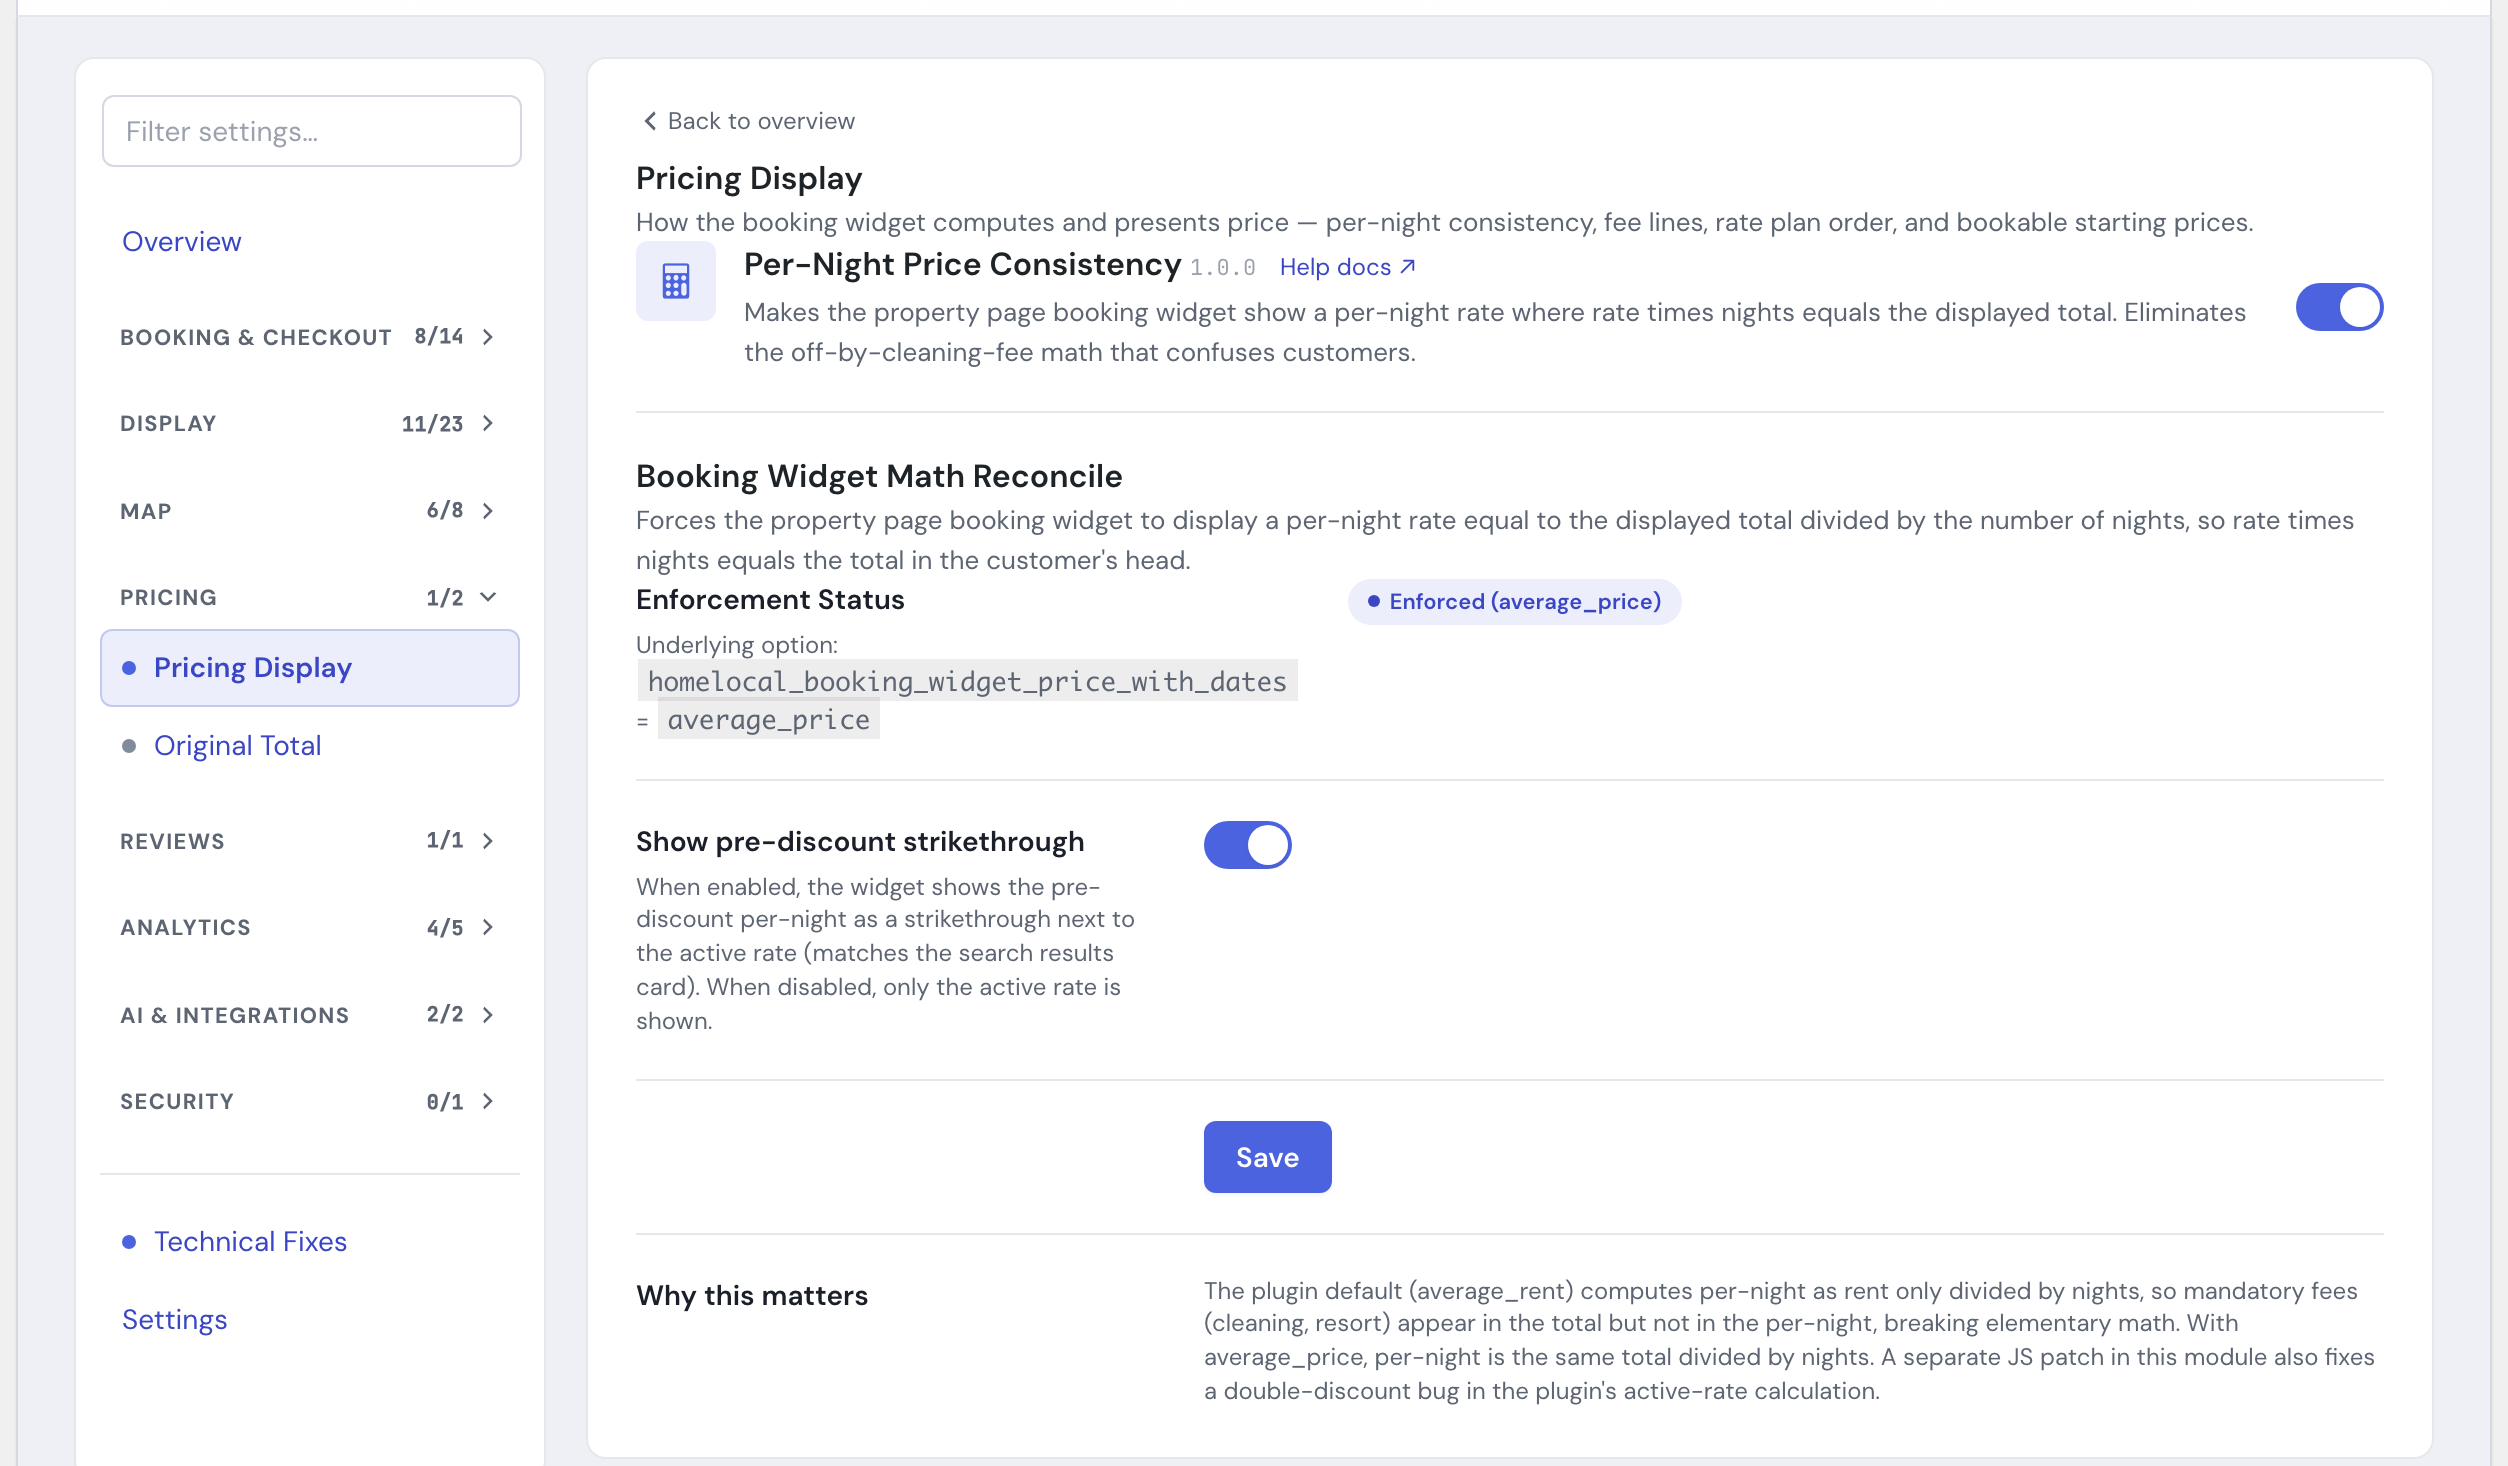2508x1466 pixels.
Task: Expand the AI & Integrations section chevron
Action: click(488, 1015)
